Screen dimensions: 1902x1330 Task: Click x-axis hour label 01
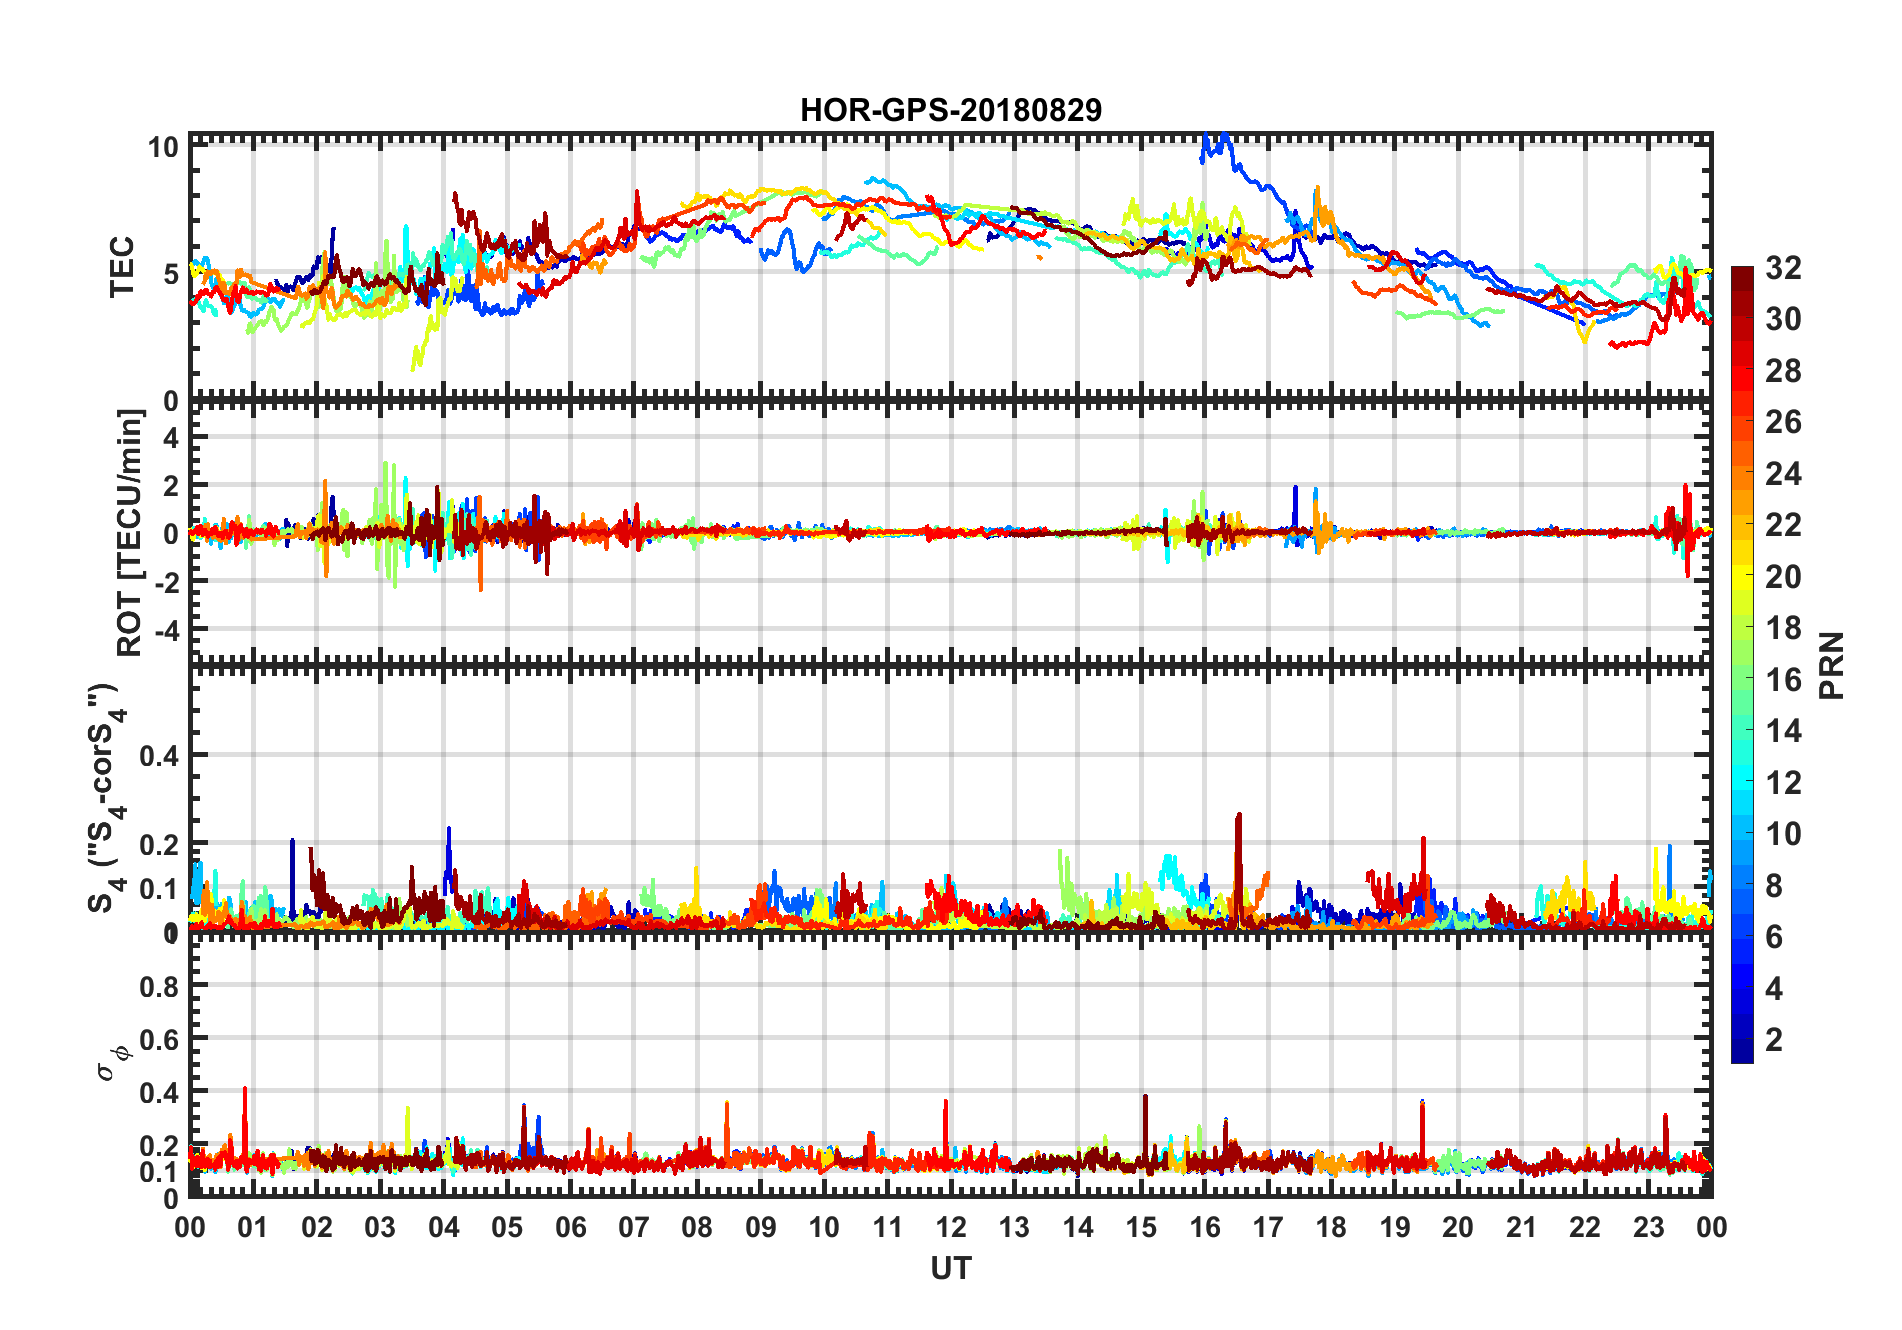point(253,1228)
